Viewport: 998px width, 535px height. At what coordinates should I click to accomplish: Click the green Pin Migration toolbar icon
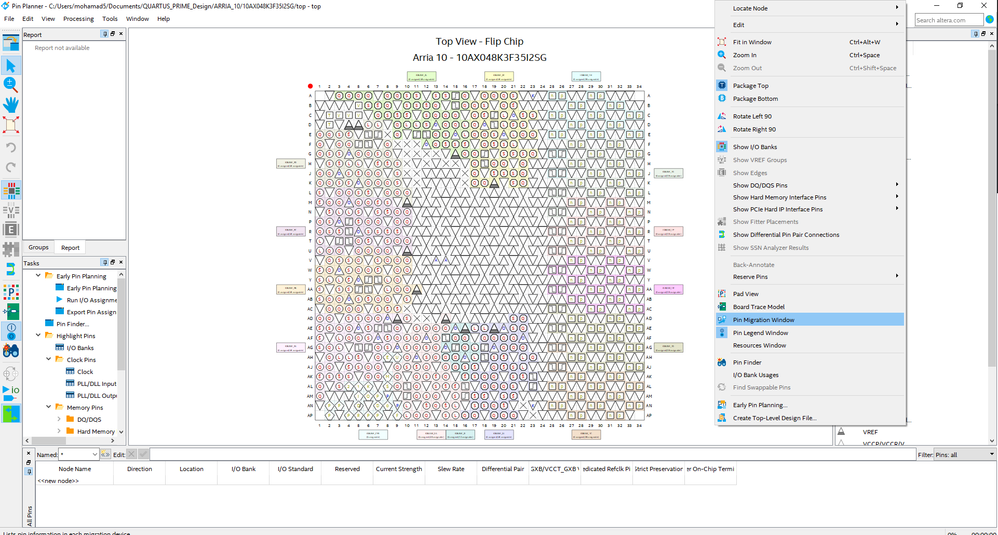(11, 413)
